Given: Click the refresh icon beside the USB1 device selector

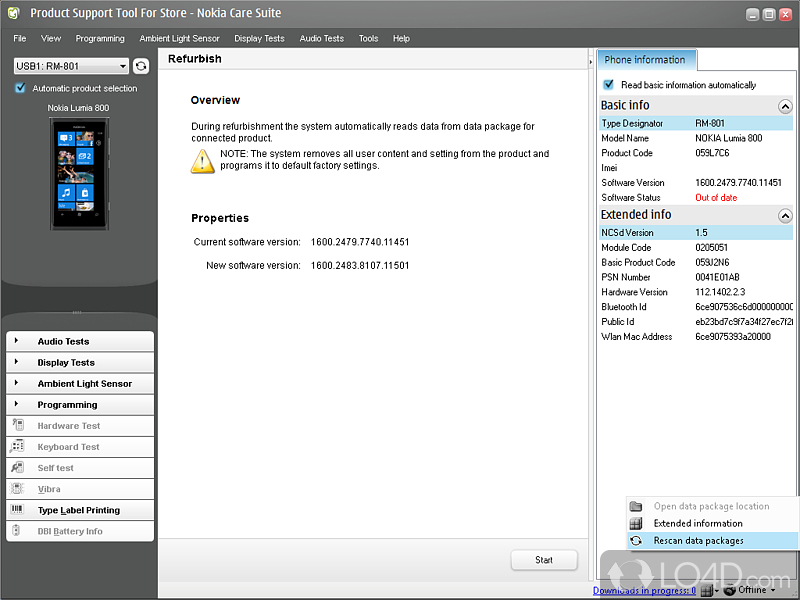Looking at the screenshot, I should [x=141, y=66].
